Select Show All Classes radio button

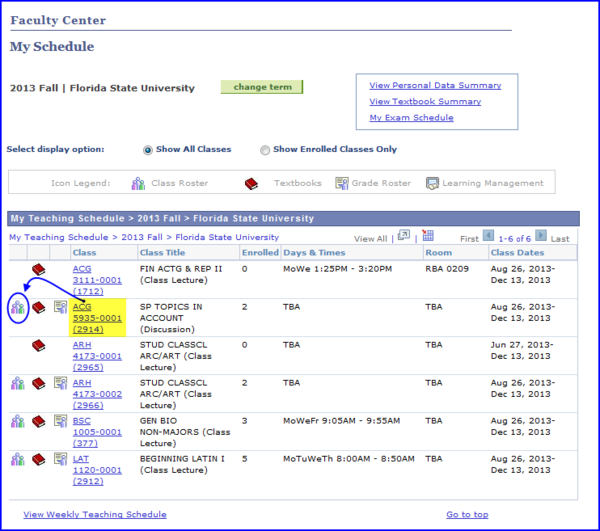click(148, 150)
